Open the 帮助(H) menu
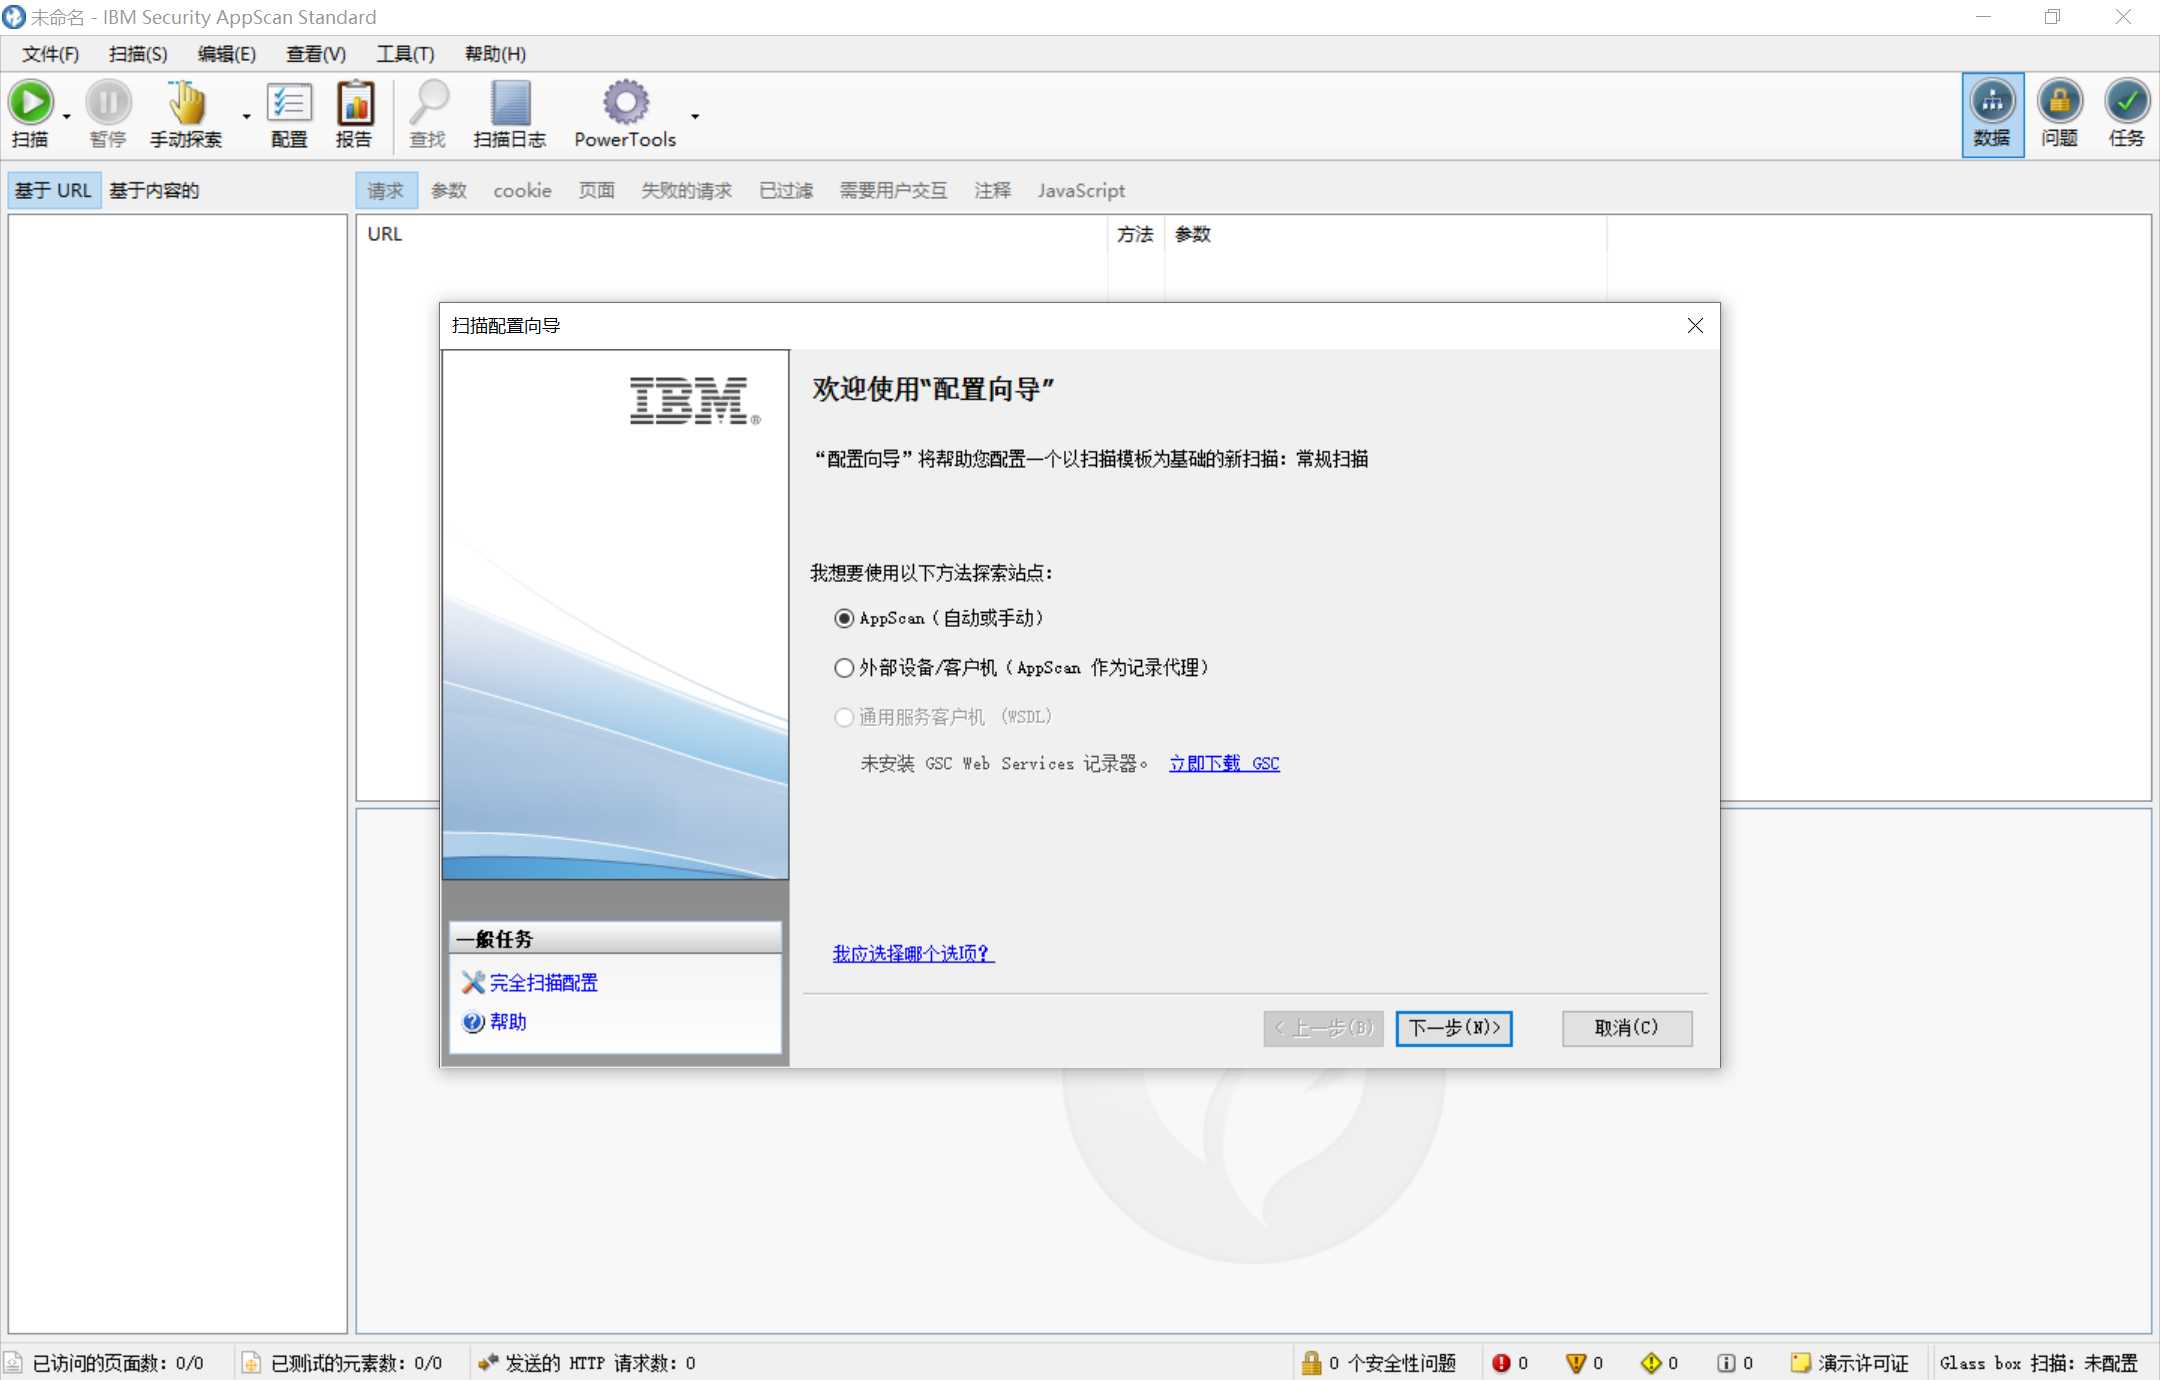 pyautogui.click(x=495, y=54)
